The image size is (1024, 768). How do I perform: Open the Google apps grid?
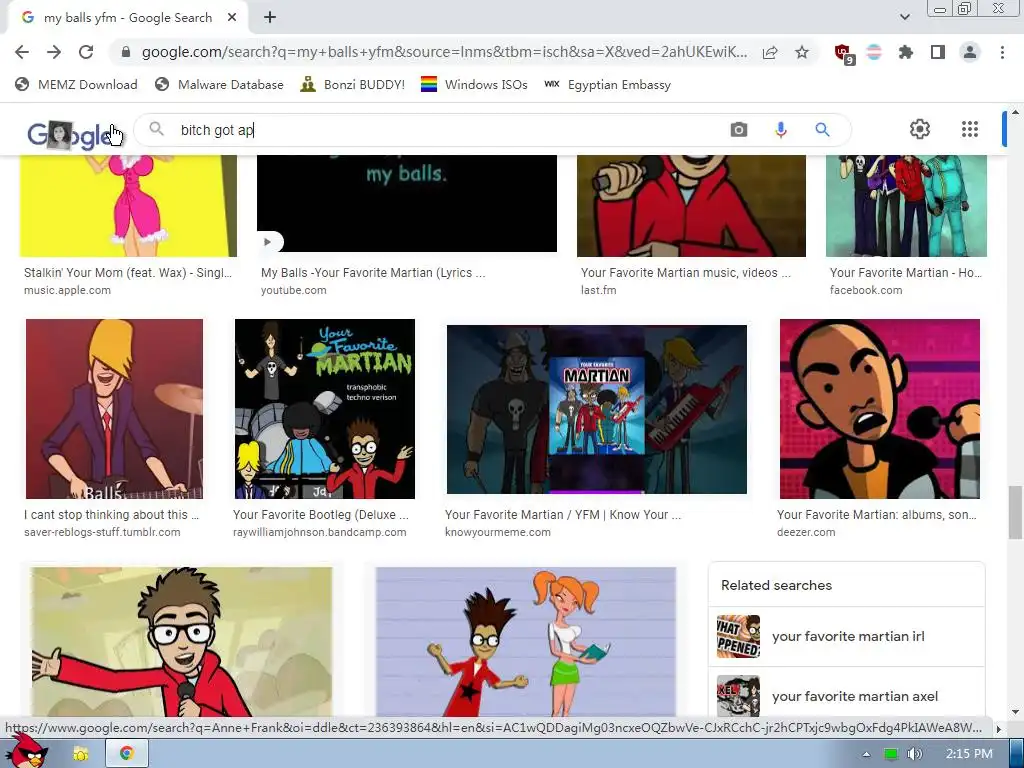point(970,129)
